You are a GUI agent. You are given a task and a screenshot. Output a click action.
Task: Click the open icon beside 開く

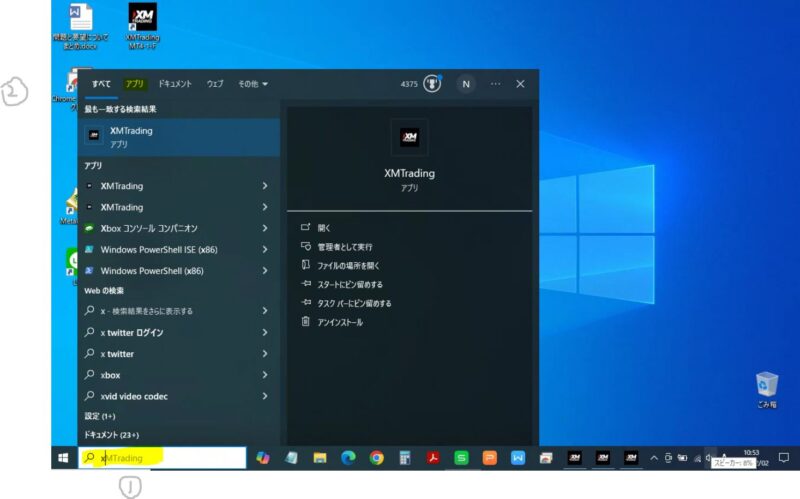click(x=306, y=227)
